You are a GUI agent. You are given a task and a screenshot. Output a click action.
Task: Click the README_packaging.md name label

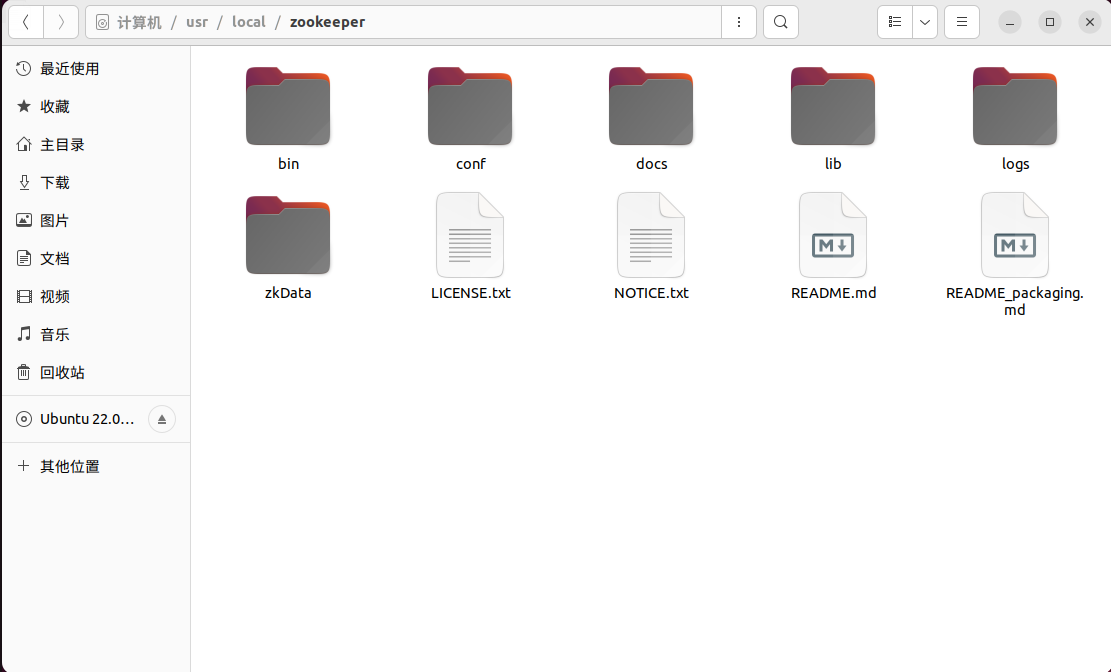[x=1015, y=301]
